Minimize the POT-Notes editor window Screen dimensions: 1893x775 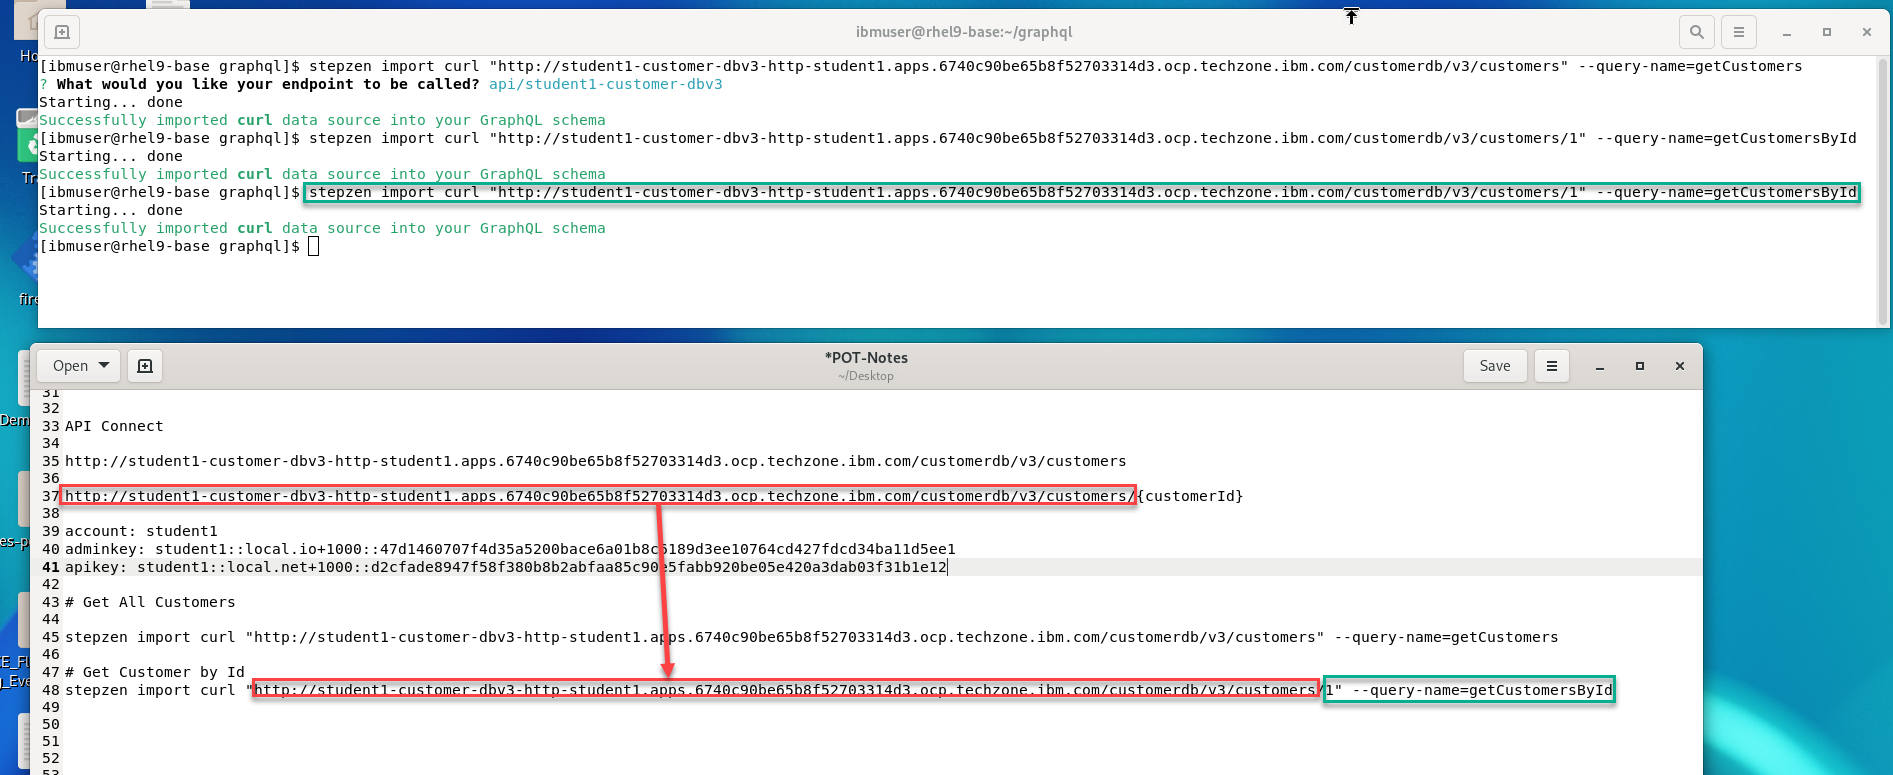point(1600,366)
